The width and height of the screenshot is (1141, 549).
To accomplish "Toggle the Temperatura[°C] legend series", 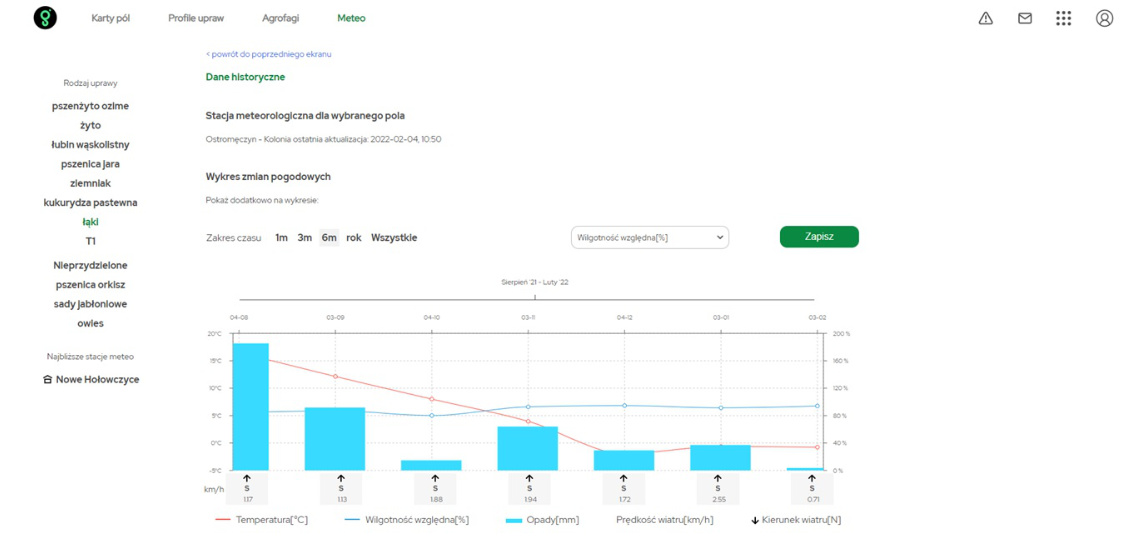I will [x=261, y=520].
